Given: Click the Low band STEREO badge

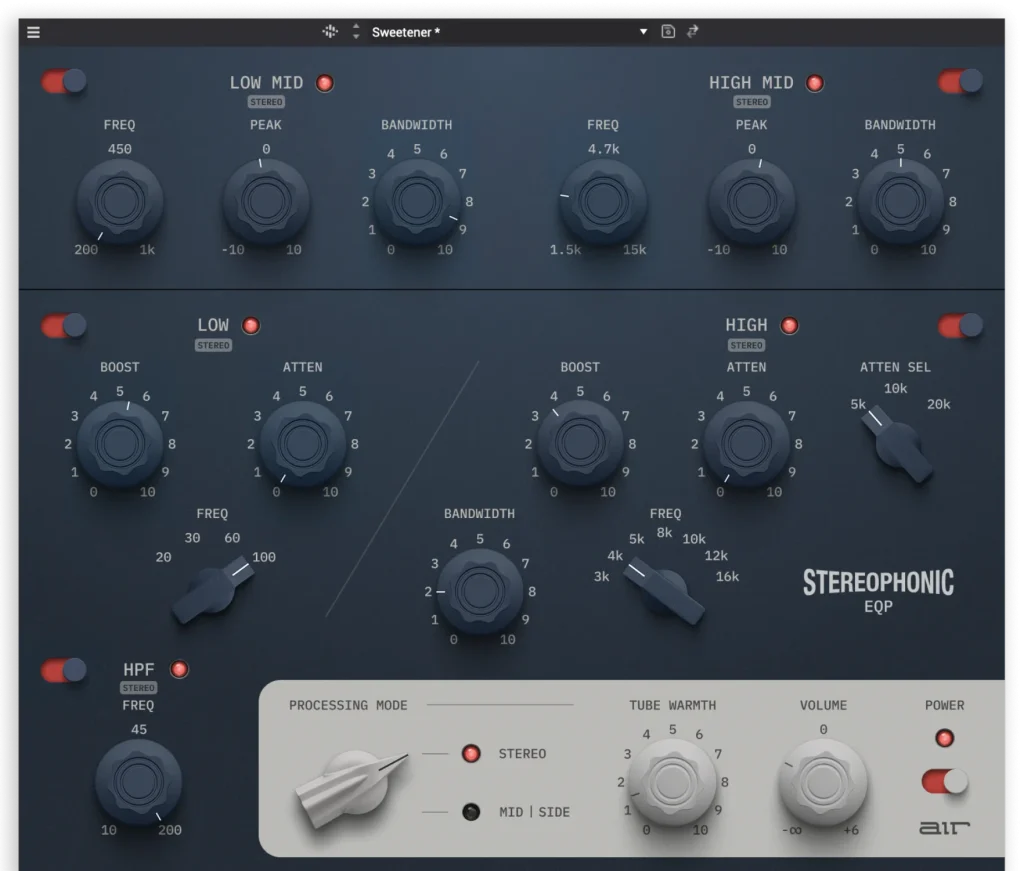Looking at the screenshot, I should click(x=214, y=345).
